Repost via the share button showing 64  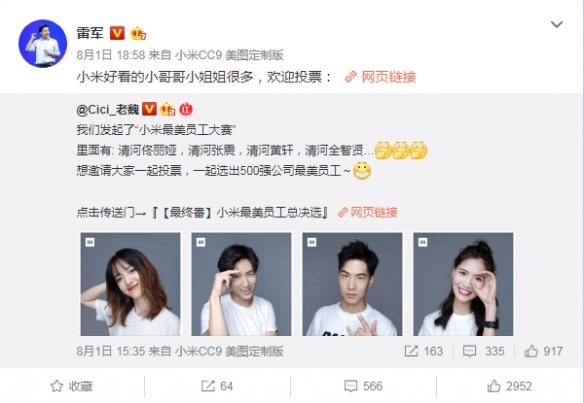click(217, 386)
